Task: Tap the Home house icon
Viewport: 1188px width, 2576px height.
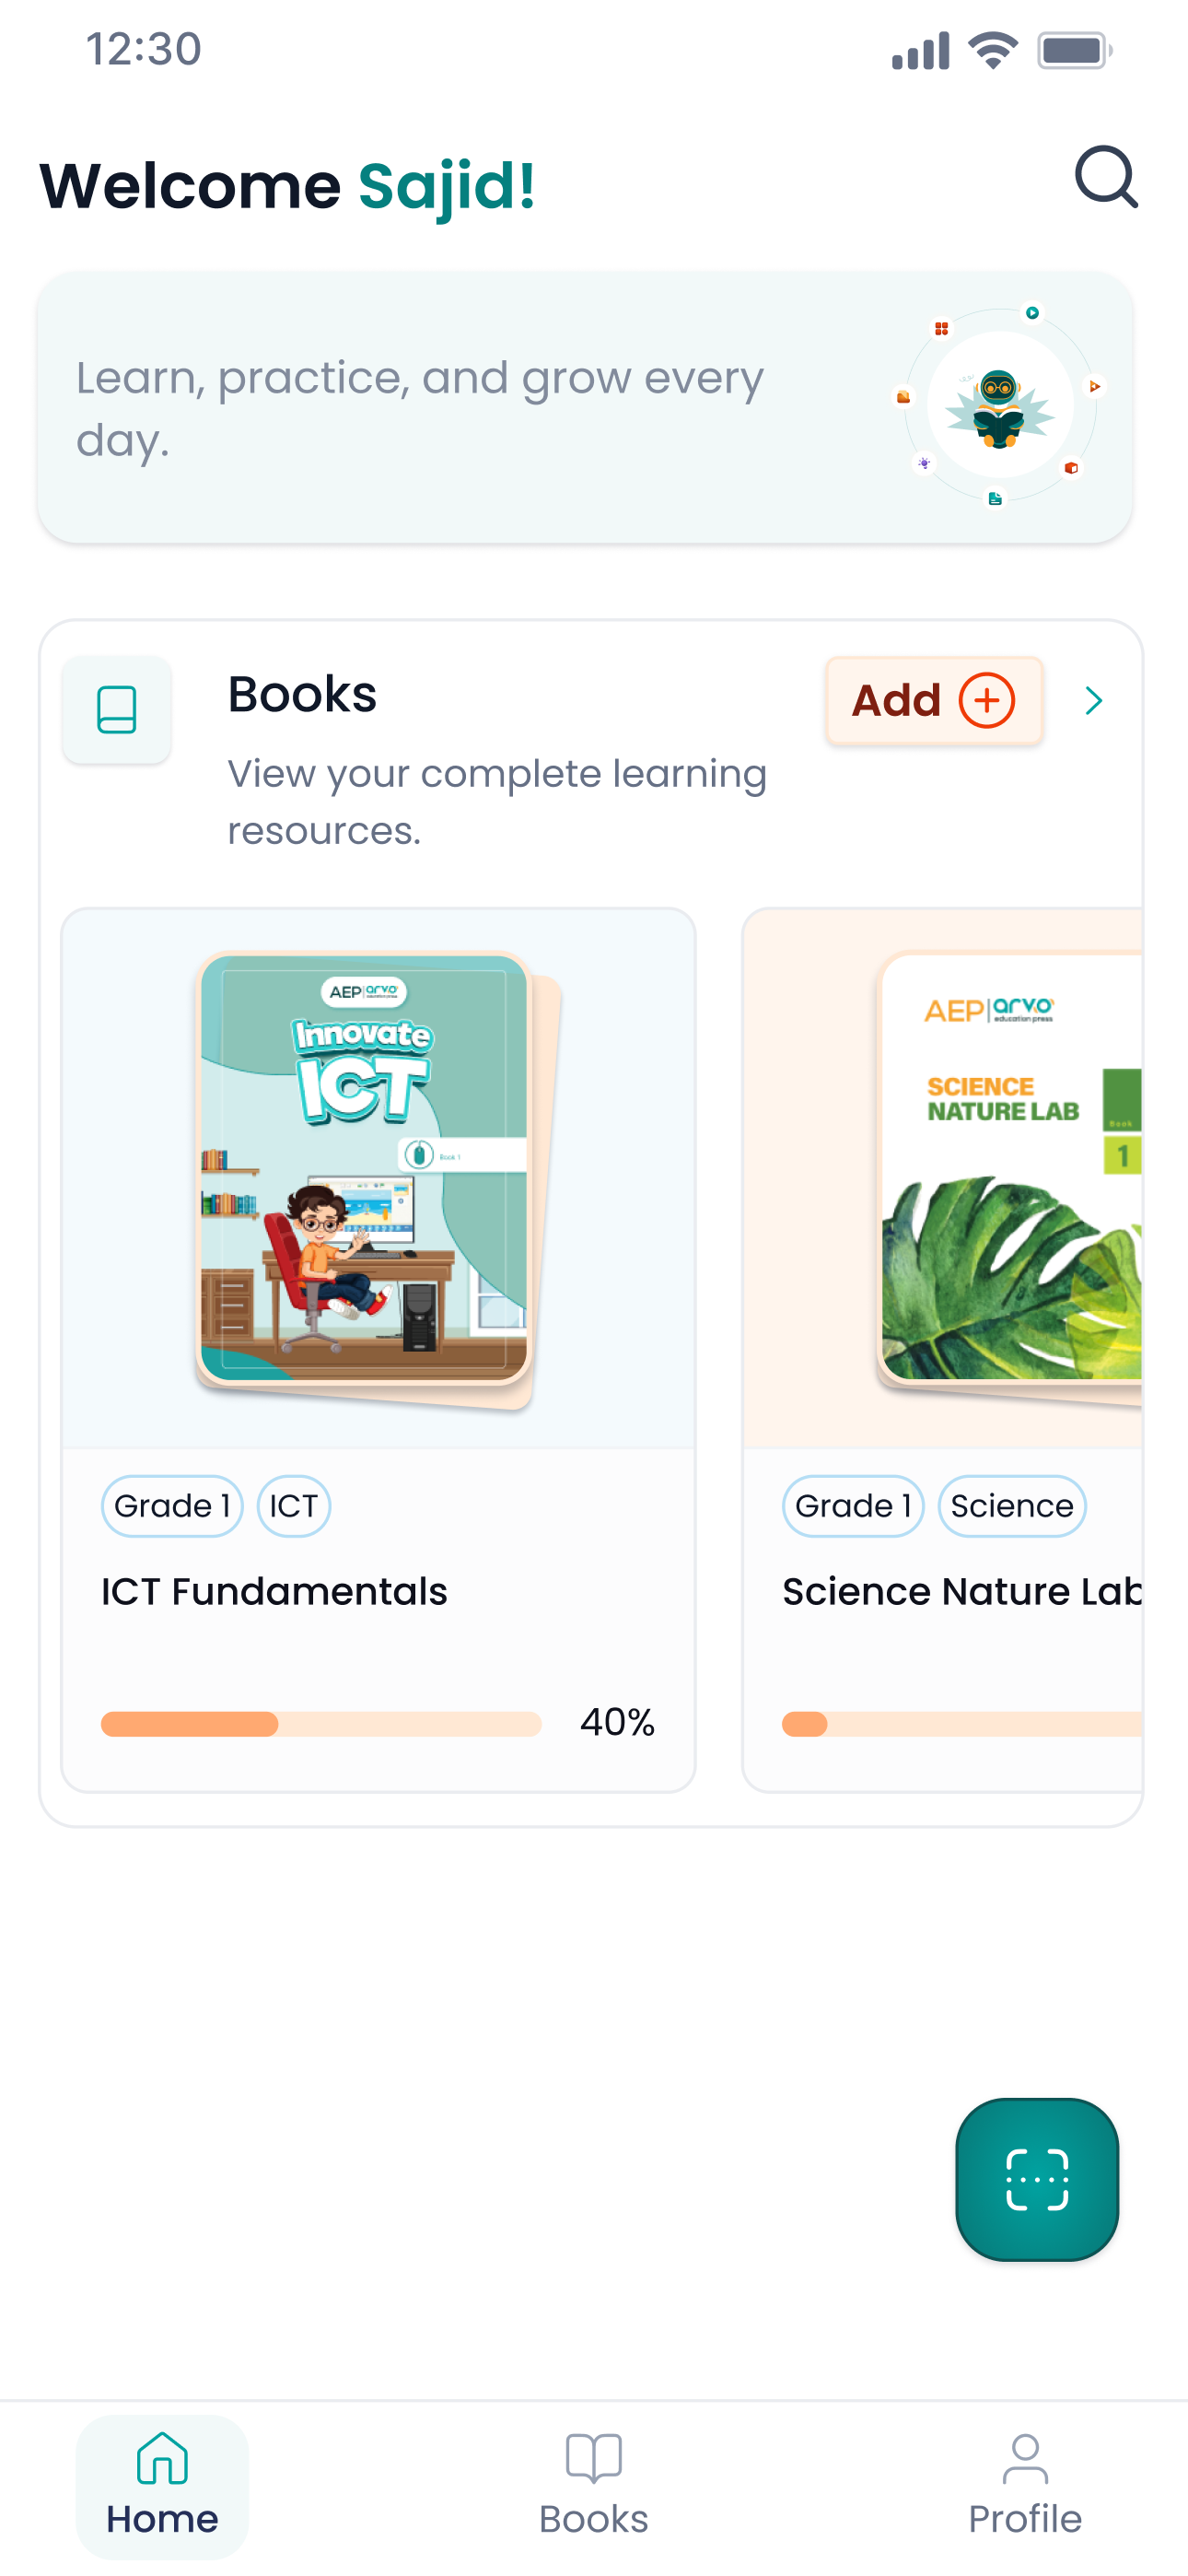Action: click(162, 2458)
